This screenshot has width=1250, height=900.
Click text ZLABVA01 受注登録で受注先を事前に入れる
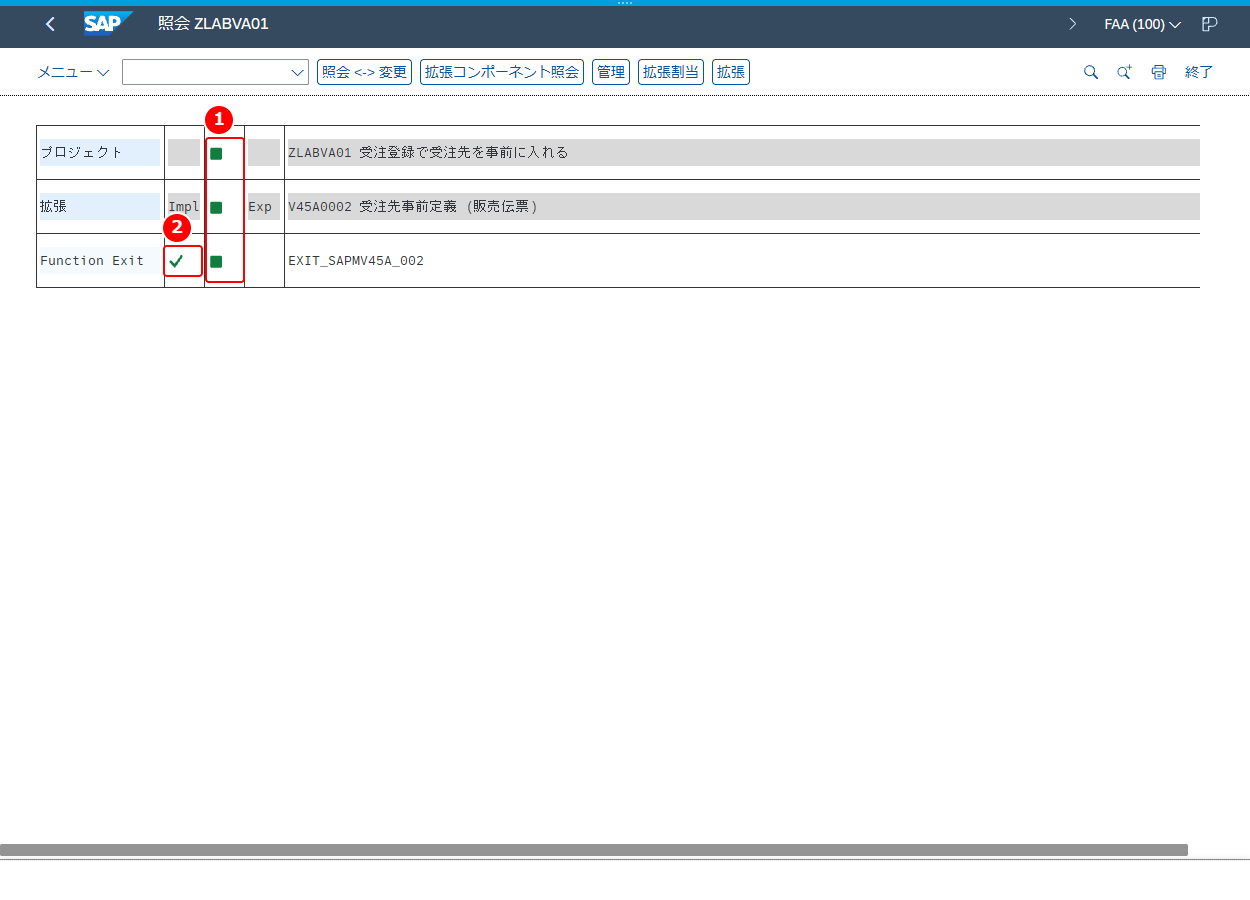tap(428, 153)
